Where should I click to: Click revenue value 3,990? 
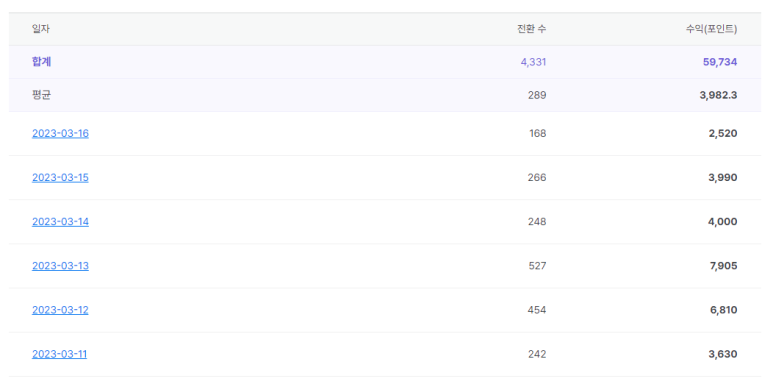pyautogui.click(x=723, y=177)
